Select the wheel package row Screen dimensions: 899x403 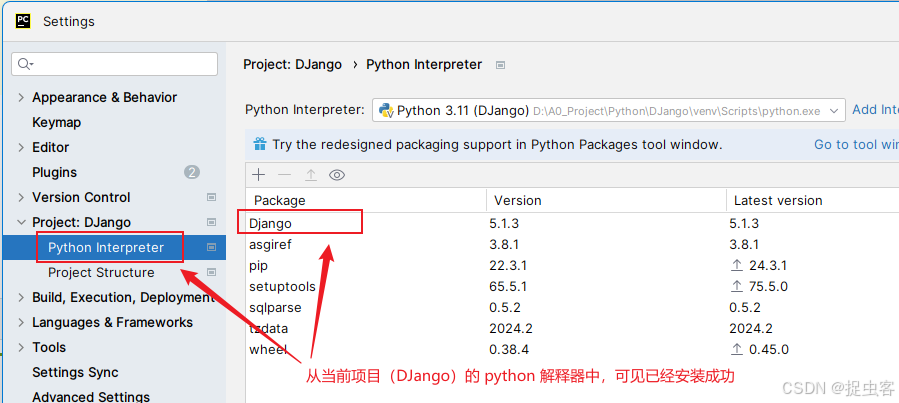click(x=573, y=349)
